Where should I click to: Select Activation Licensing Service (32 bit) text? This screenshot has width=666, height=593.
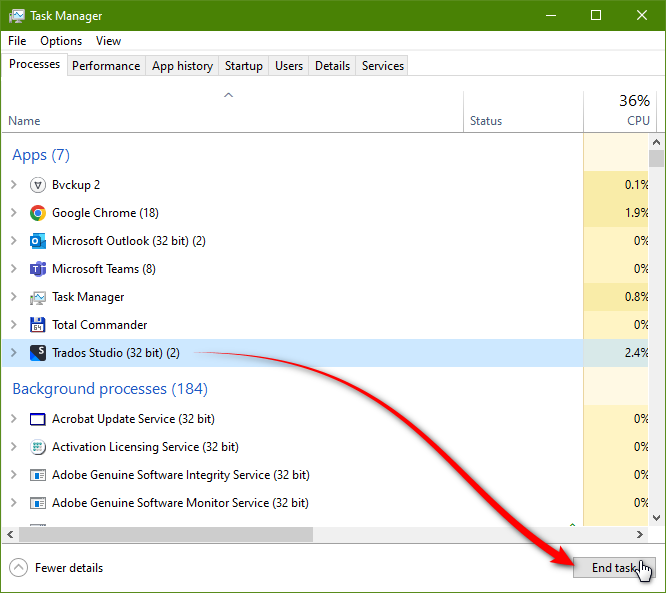pos(145,447)
